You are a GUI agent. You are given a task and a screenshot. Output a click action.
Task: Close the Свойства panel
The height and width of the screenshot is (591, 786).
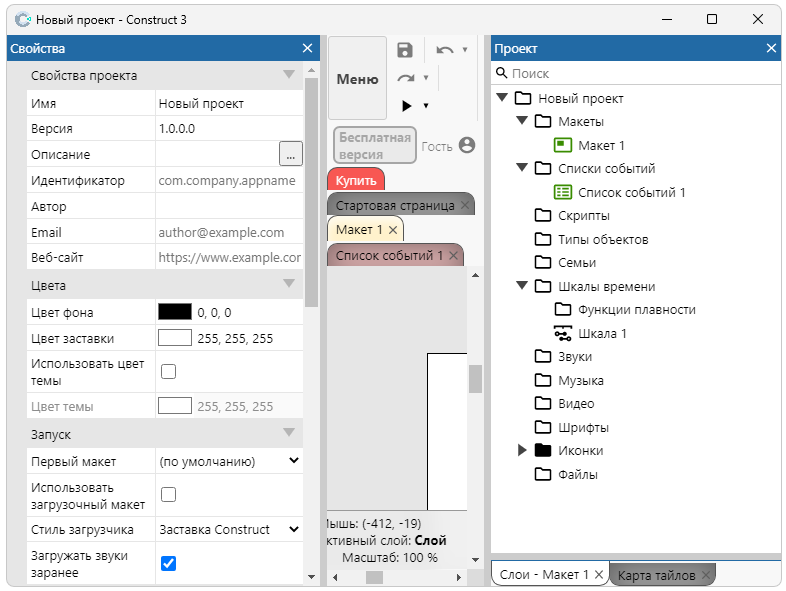[x=307, y=48]
